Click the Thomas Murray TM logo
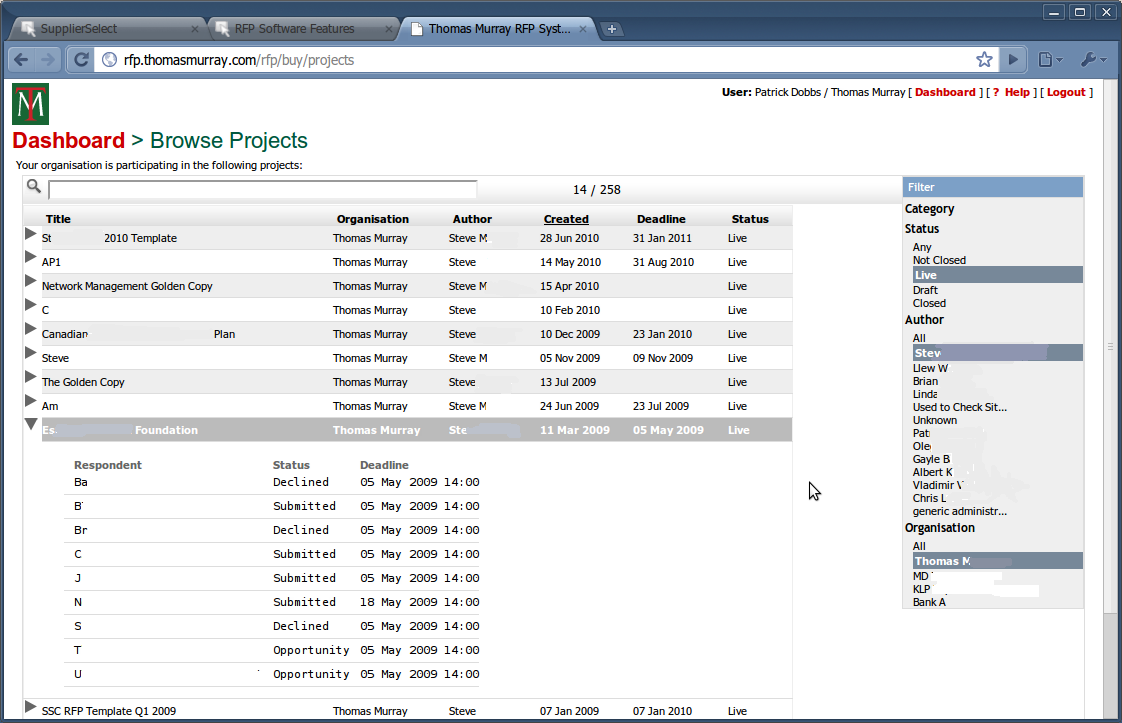 (30, 104)
